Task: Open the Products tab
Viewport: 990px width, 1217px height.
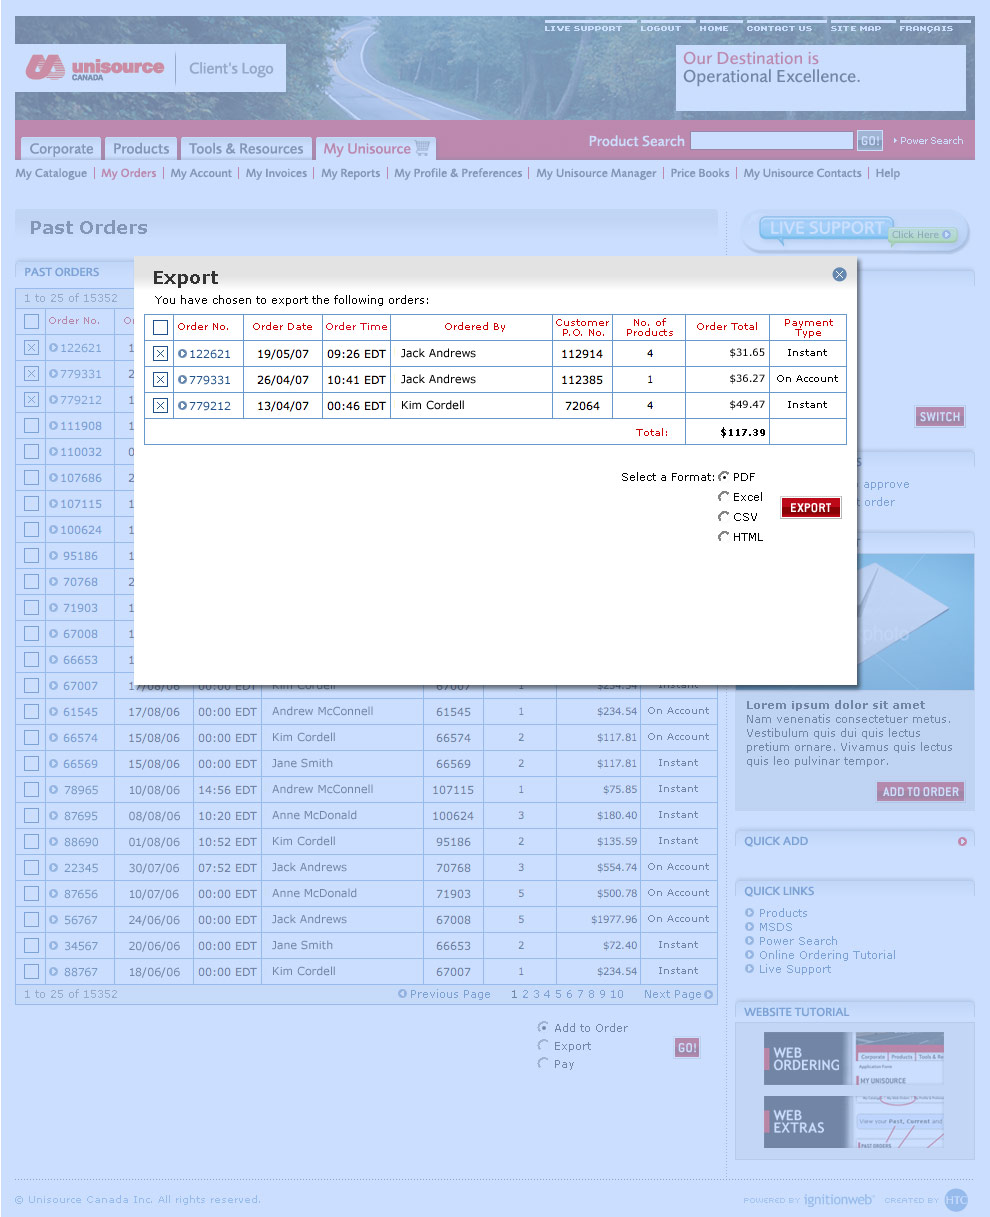Action: [141, 149]
